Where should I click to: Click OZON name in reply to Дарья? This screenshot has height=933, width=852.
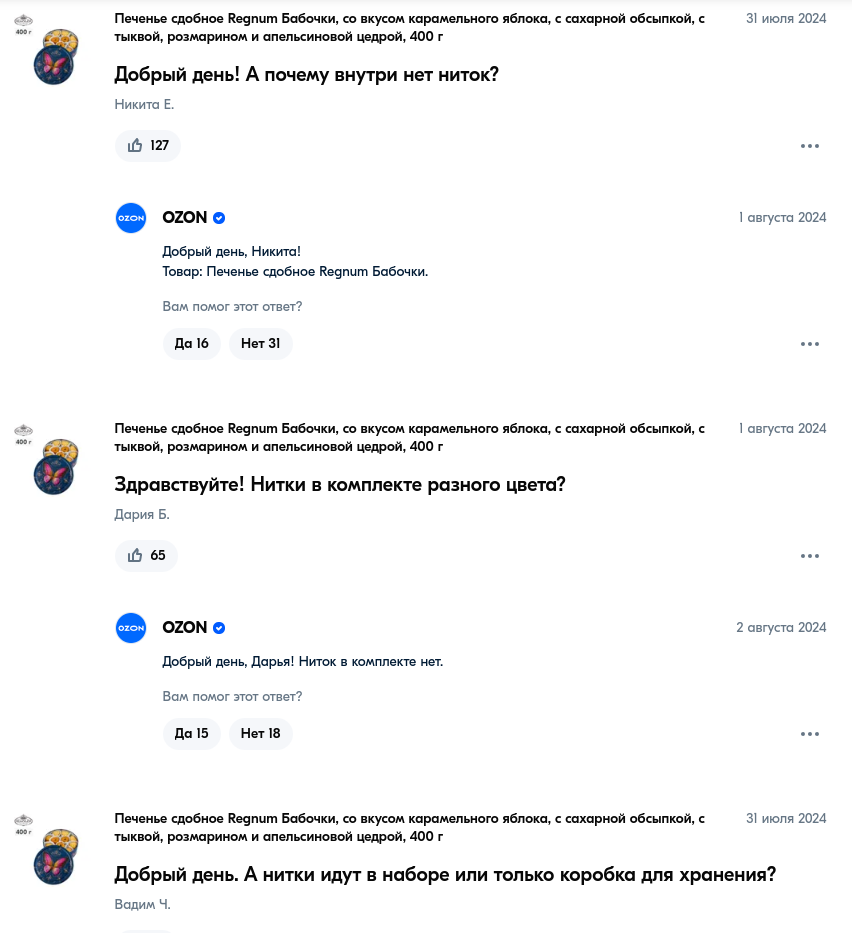point(184,628)
